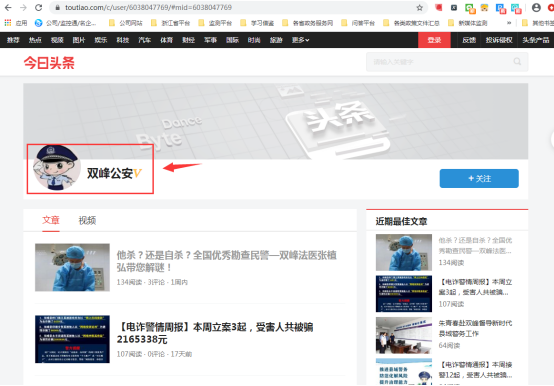
Task: Open the 科技 channel
Action: [x=123, y=40]
